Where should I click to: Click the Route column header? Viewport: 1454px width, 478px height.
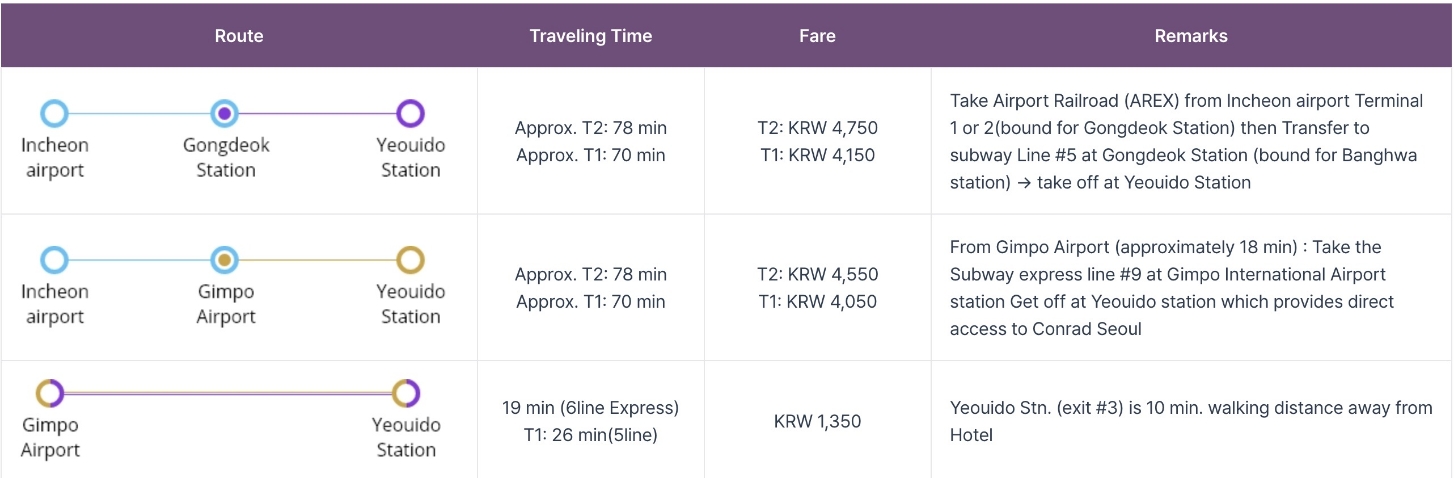pos(239,36)
